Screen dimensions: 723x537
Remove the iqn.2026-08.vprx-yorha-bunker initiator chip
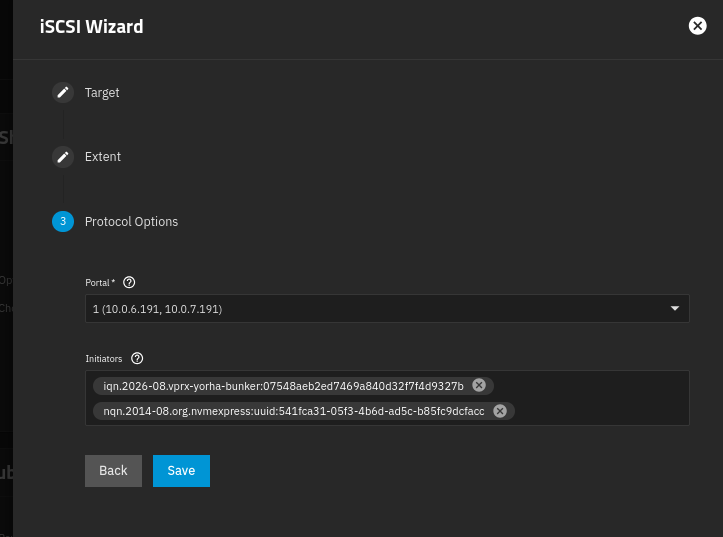pos(479,385)
